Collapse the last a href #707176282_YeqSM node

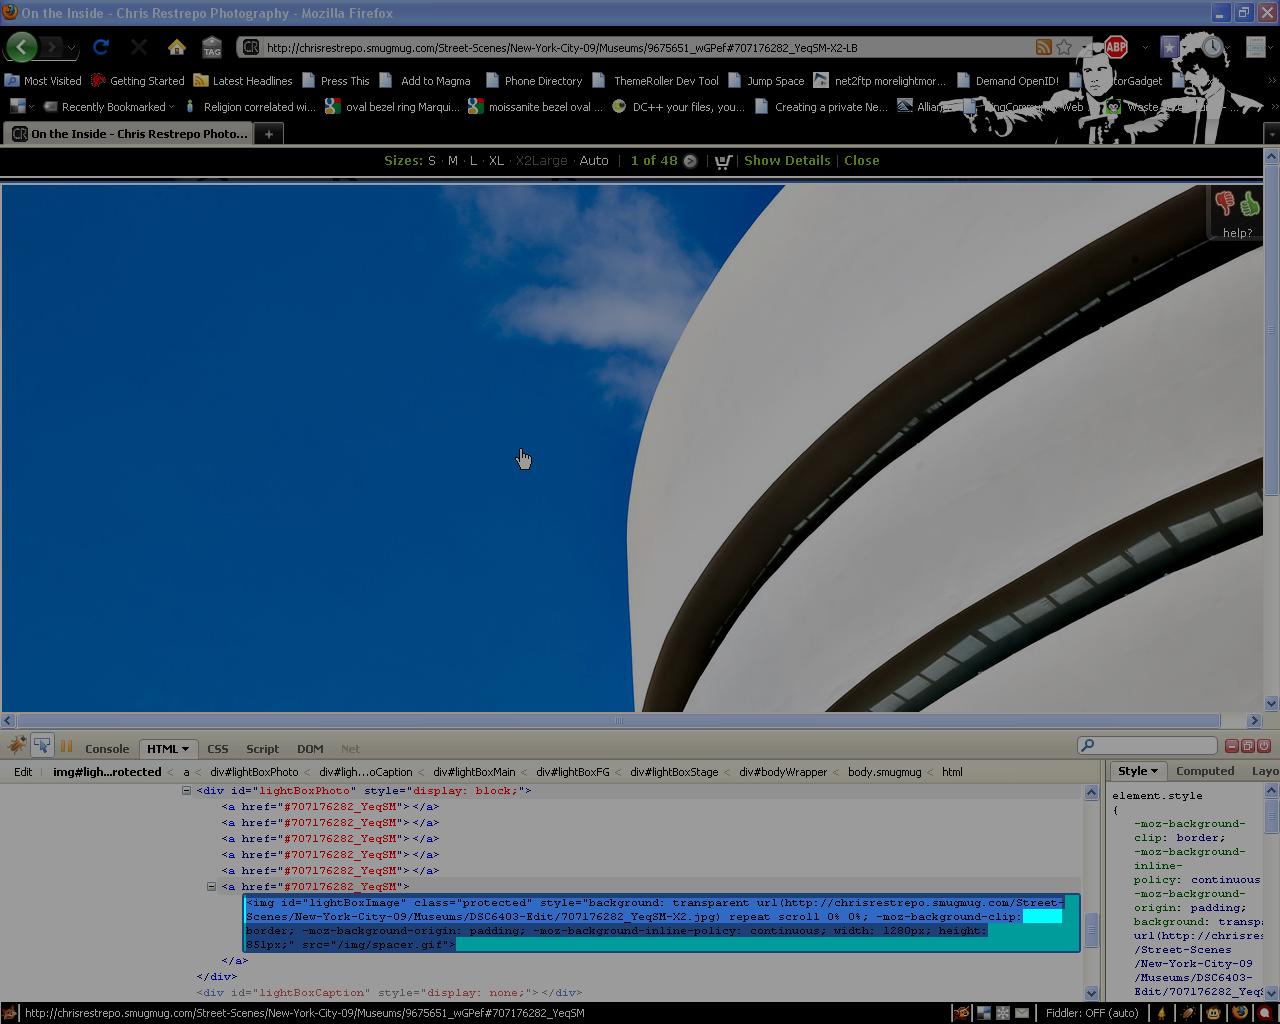click(x=211, y=886)
